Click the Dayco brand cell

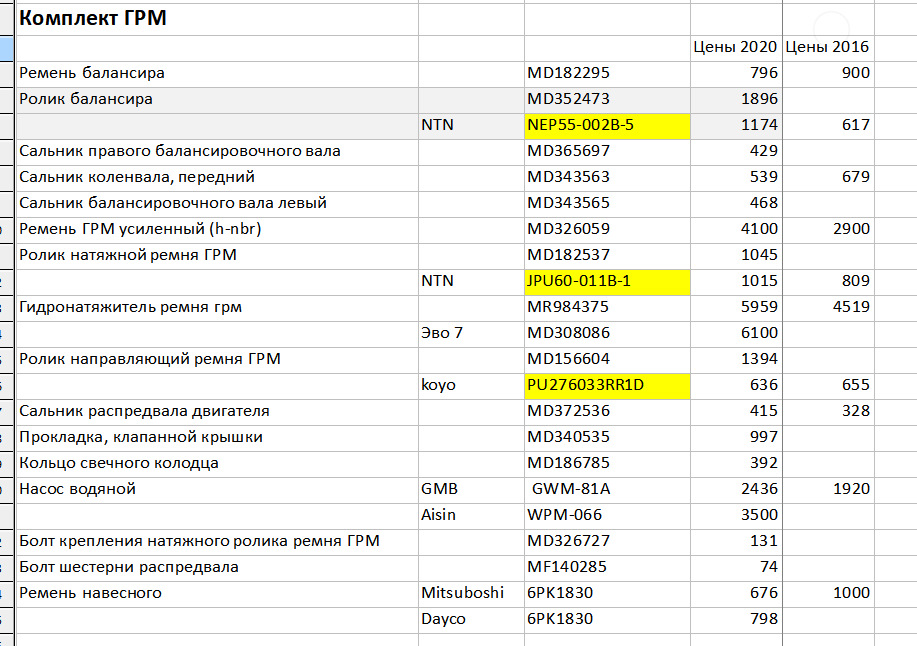tap(471, 620)
